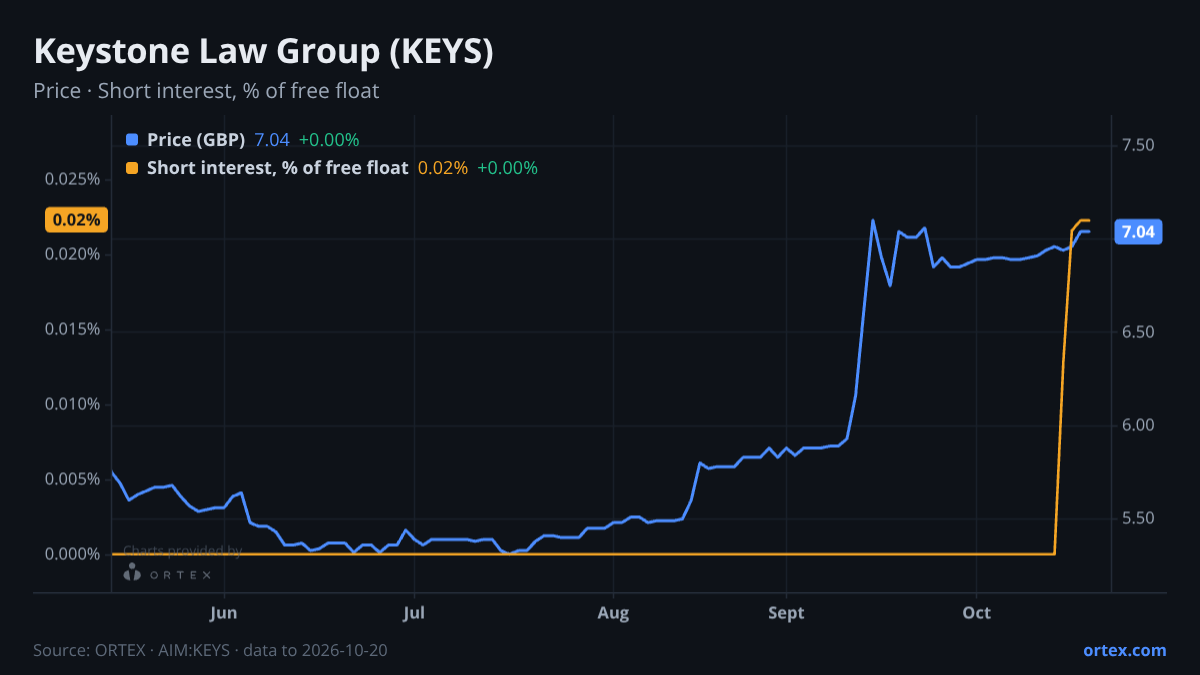Click the legend price value 7.04

pos(272,140)
